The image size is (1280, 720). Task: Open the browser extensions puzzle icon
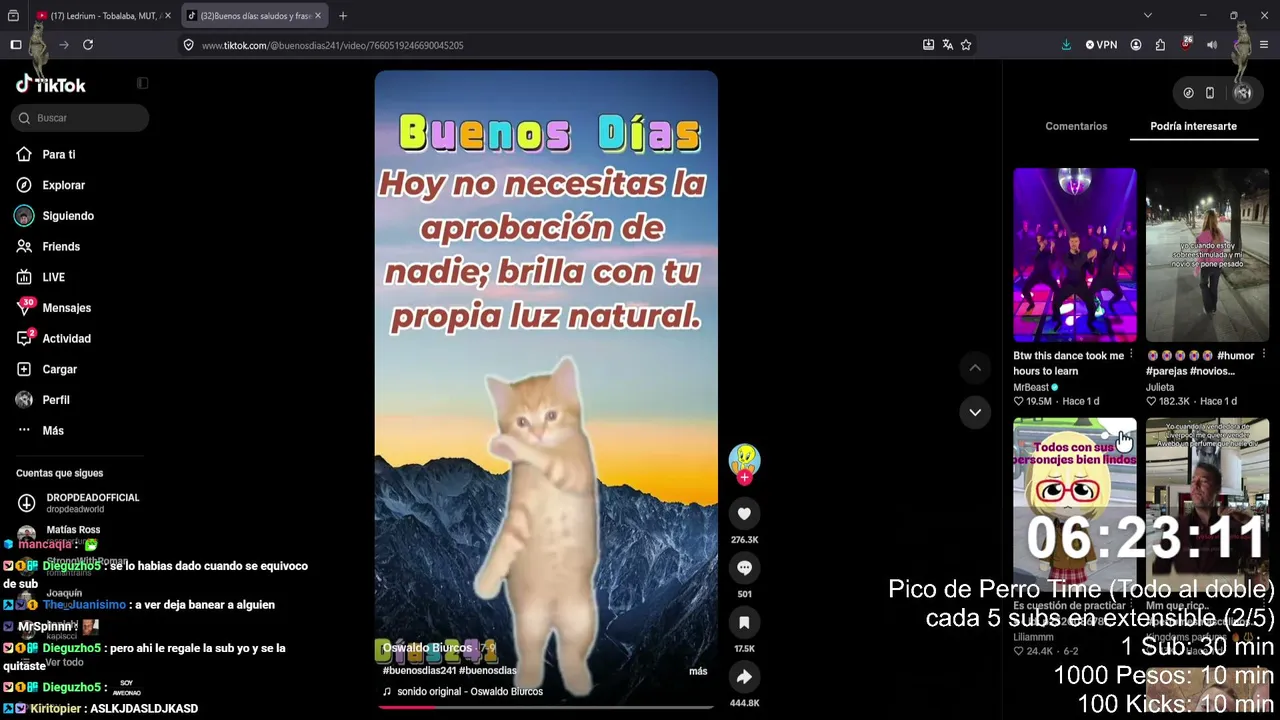coord(1160,45)
